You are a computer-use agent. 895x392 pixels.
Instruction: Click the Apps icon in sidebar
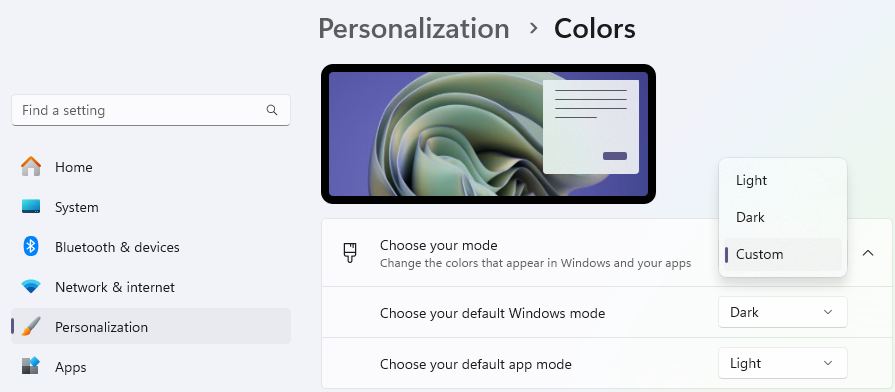point(31,366)
